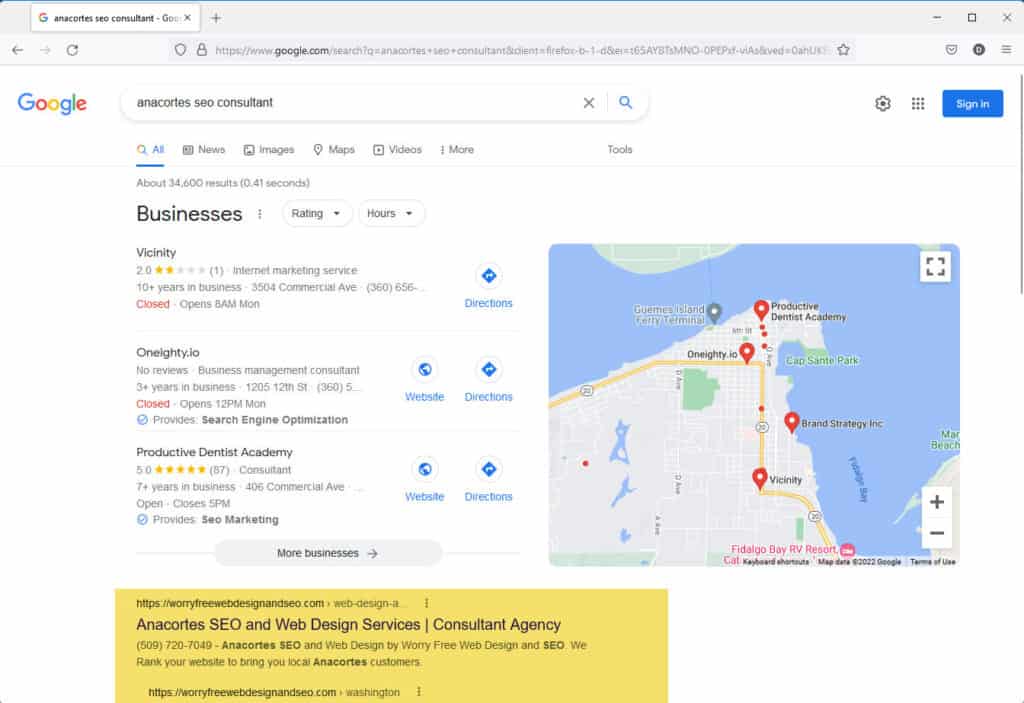Open the Google apps grid
Screen dimensions: 1024x703
pyautogui.click(x=918, y=103)
